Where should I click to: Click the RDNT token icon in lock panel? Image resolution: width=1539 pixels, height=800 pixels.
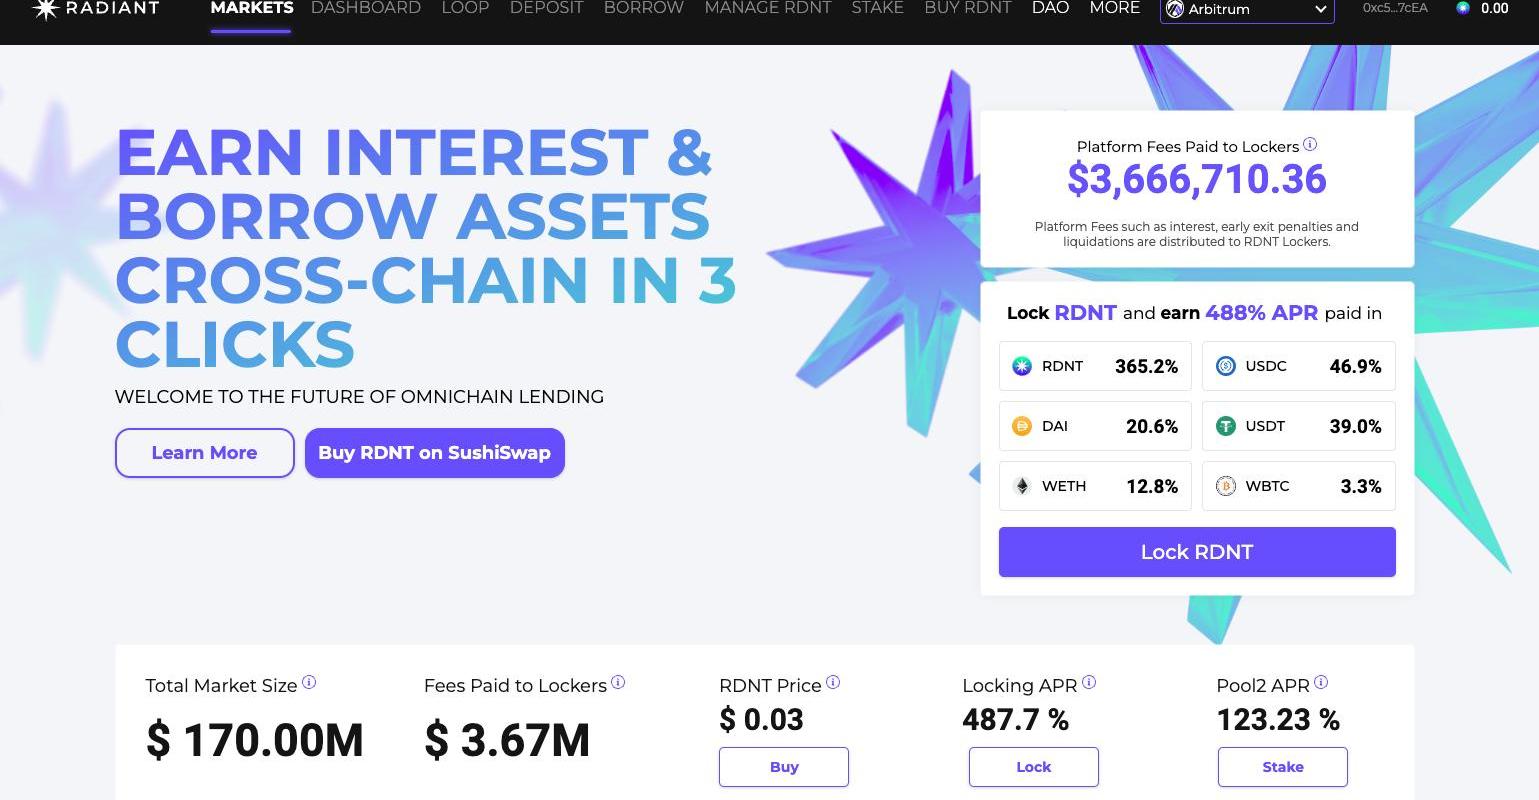tap(1022, 366)
